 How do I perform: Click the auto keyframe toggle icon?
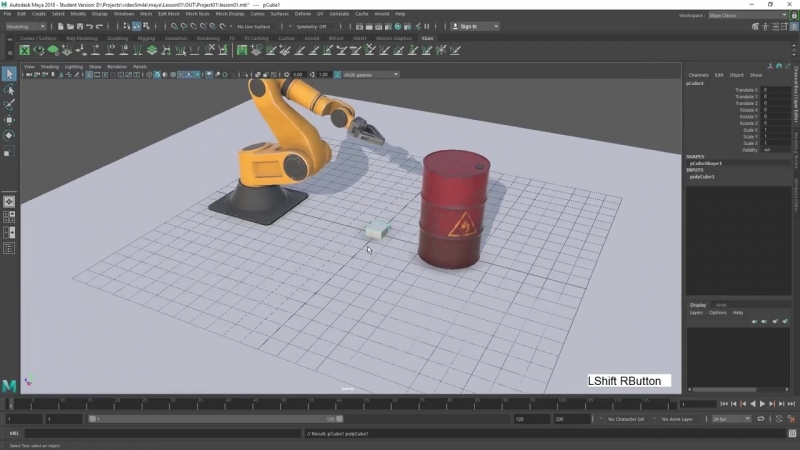(779, 419)
